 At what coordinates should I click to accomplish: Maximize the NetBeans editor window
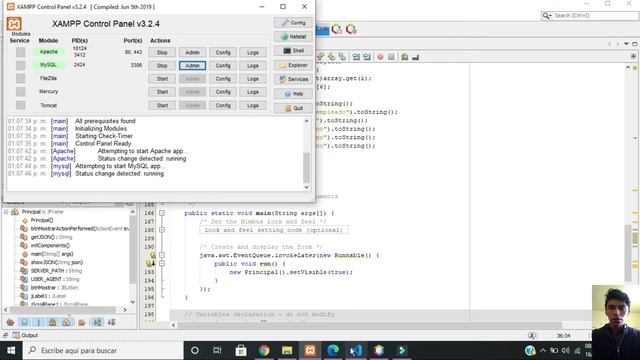tap(635, 44)
